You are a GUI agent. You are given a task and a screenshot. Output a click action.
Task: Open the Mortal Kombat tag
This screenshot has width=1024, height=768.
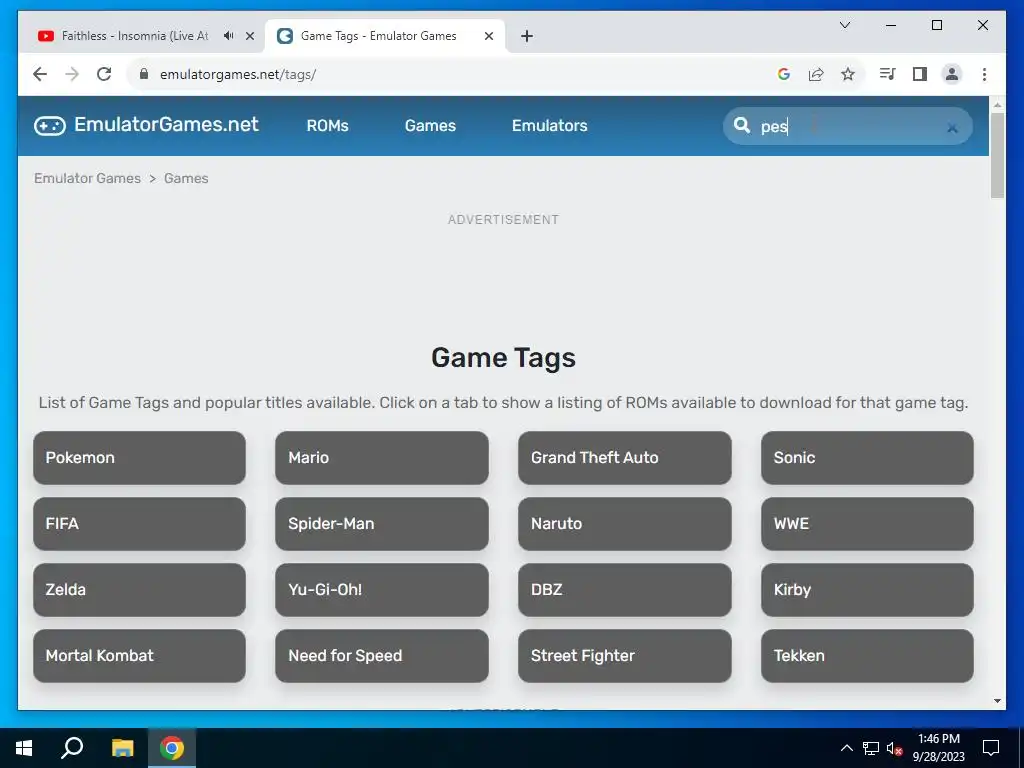140,656
